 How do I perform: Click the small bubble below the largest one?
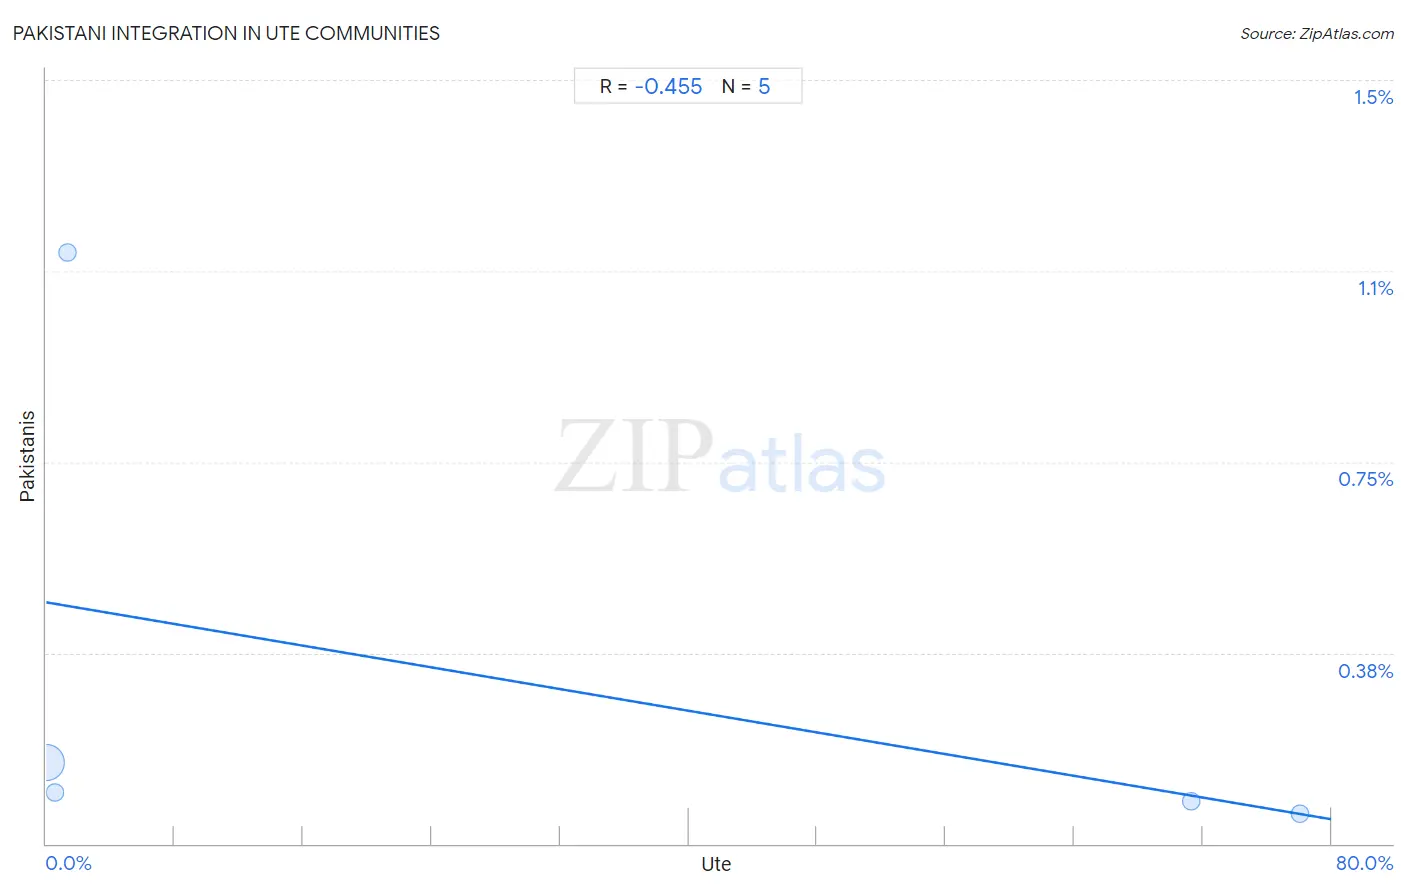point(55,792)
